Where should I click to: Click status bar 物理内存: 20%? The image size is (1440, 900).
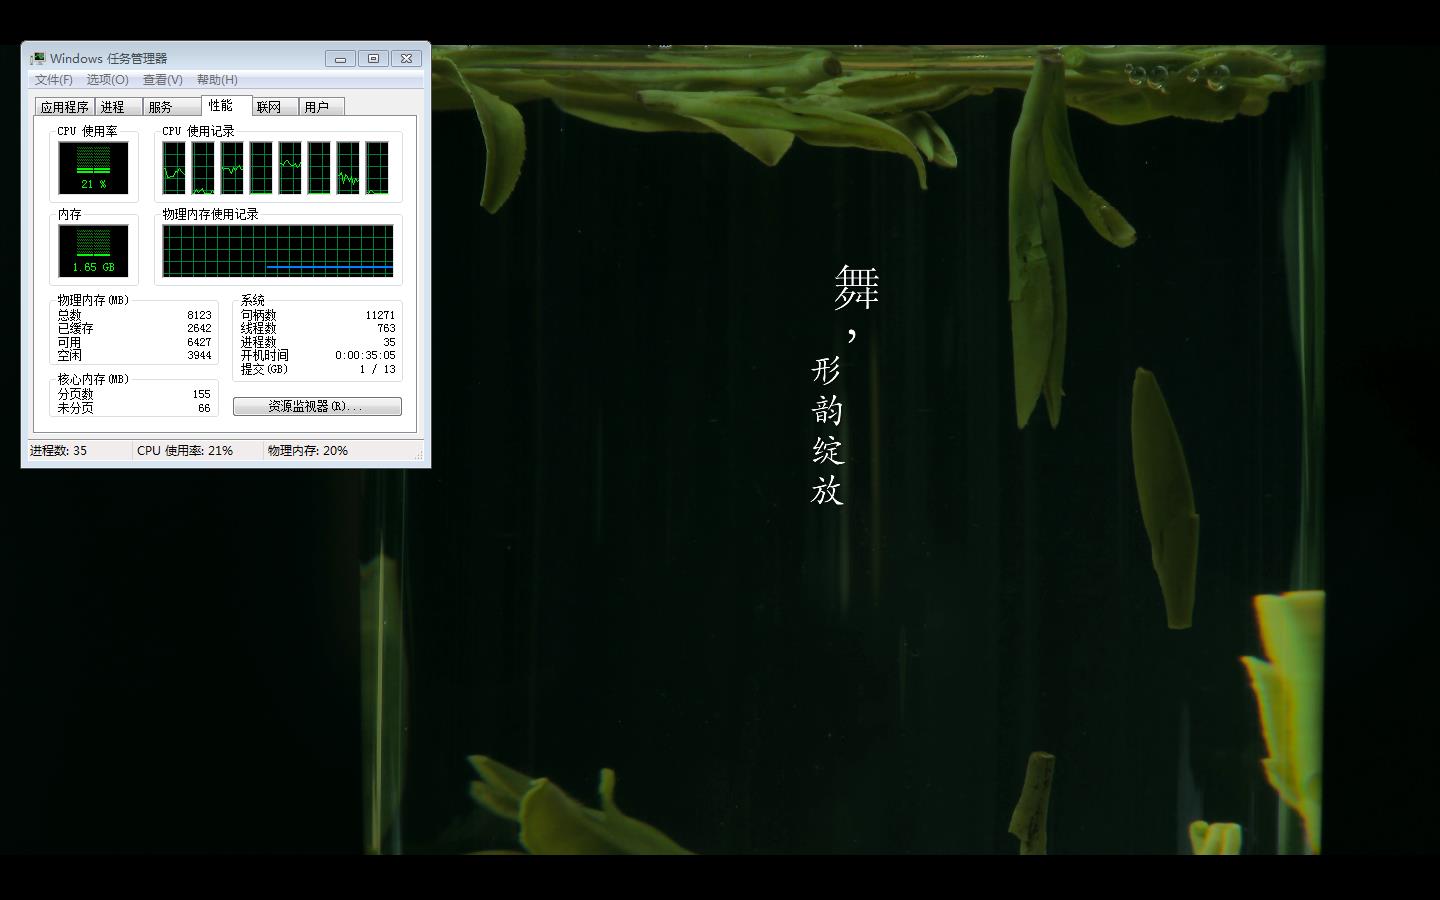[x=308, y=451]
